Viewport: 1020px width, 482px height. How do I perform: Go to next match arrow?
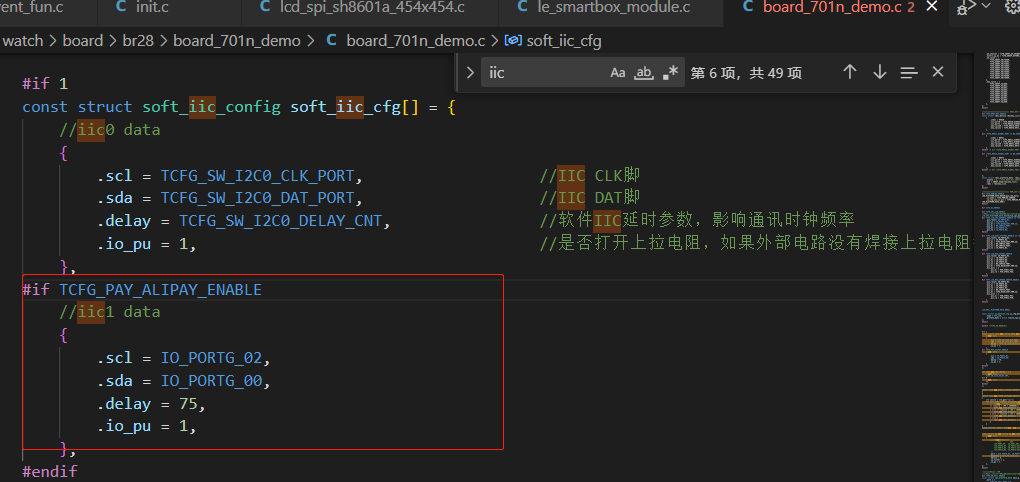click(x=879, y=72)
